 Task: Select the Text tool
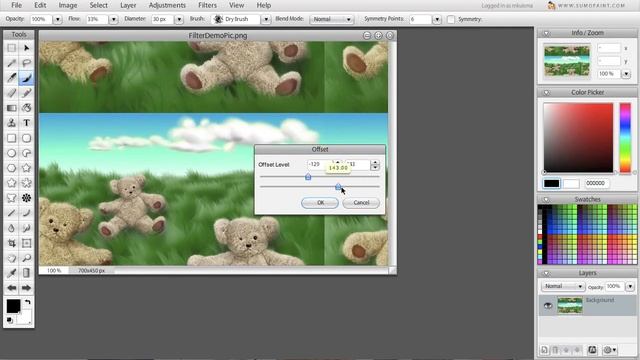pyautogui.click(x=27, y=123)
